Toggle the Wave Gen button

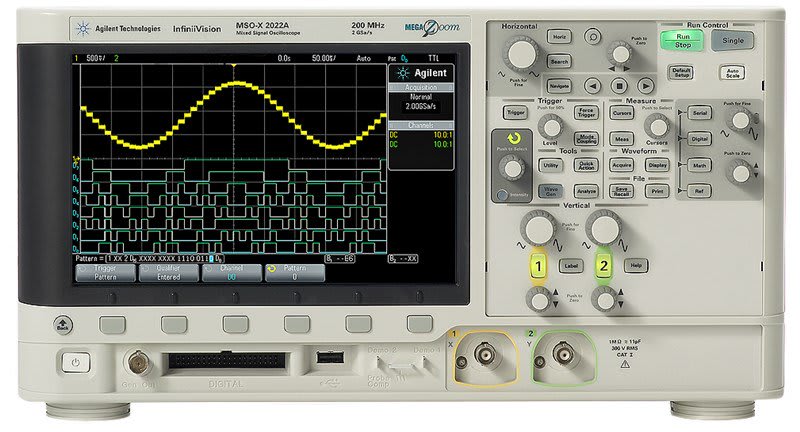tap(551, 191)
